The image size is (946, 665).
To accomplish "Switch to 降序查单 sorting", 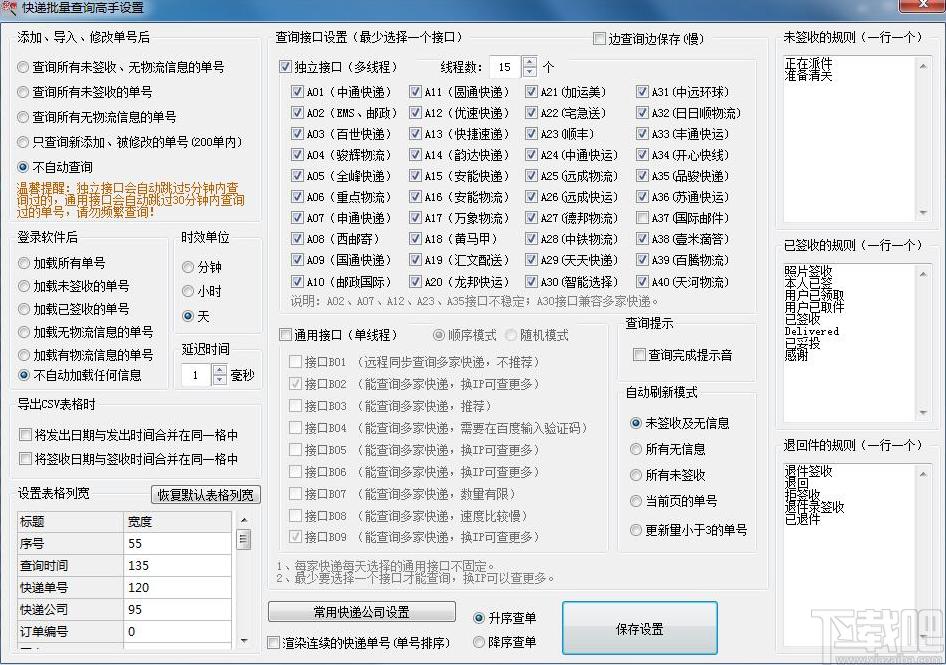I will [480, 642].
